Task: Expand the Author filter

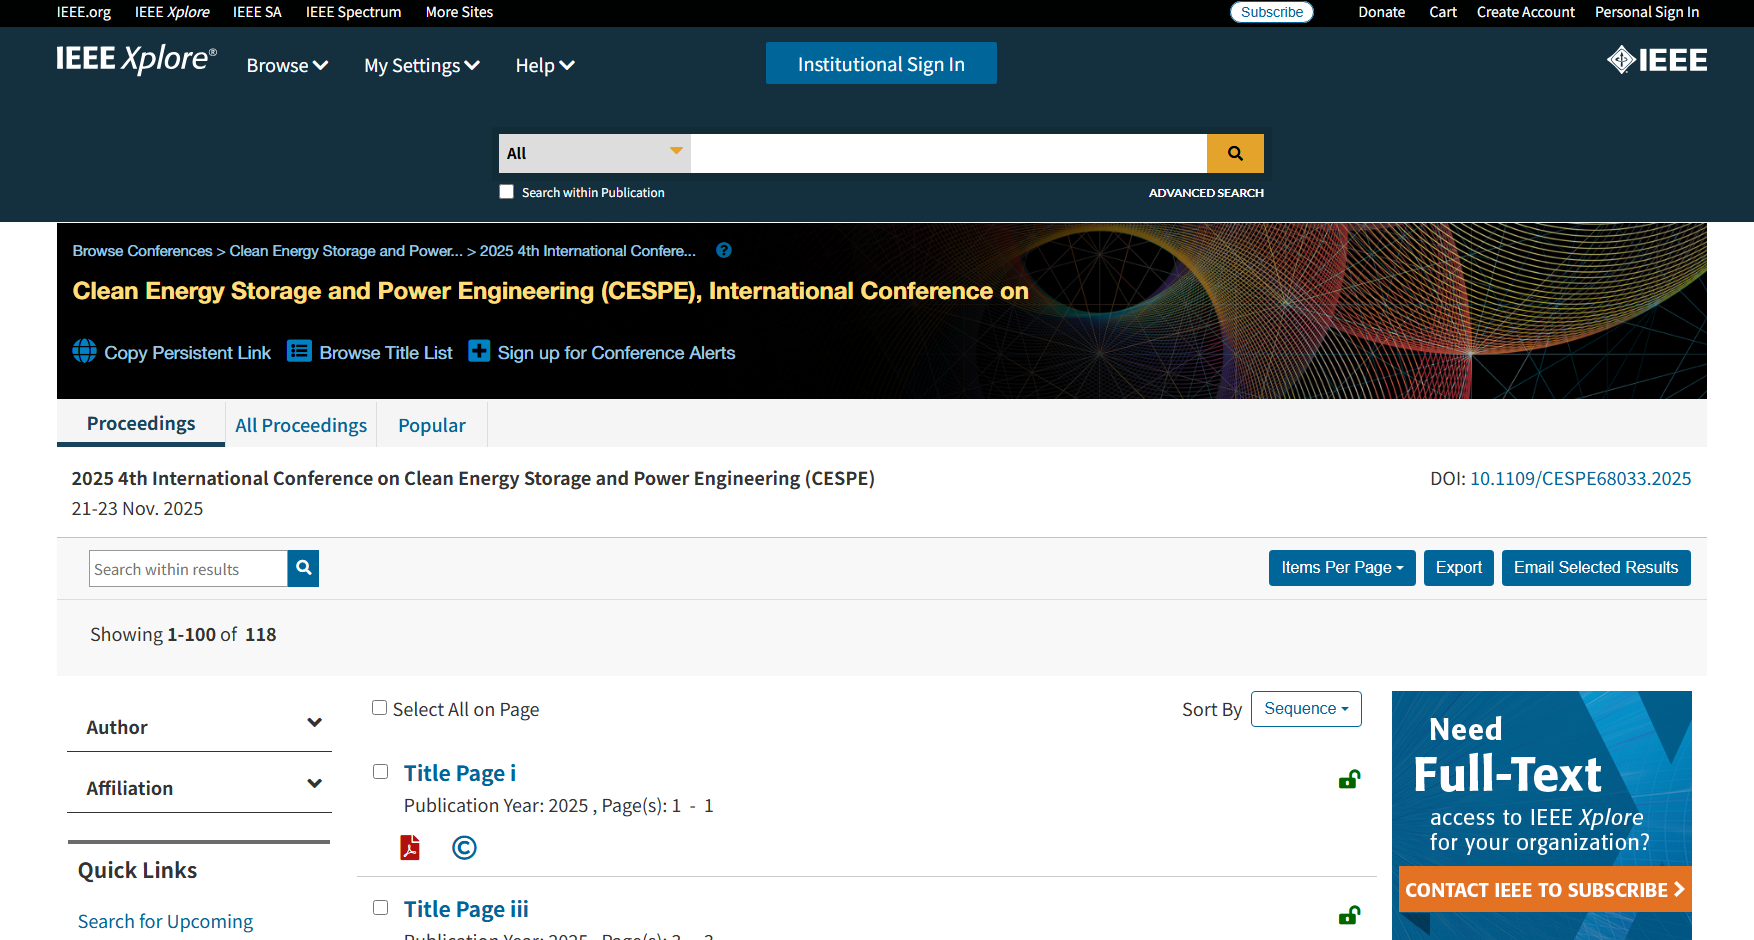Action: click(200, 726)
